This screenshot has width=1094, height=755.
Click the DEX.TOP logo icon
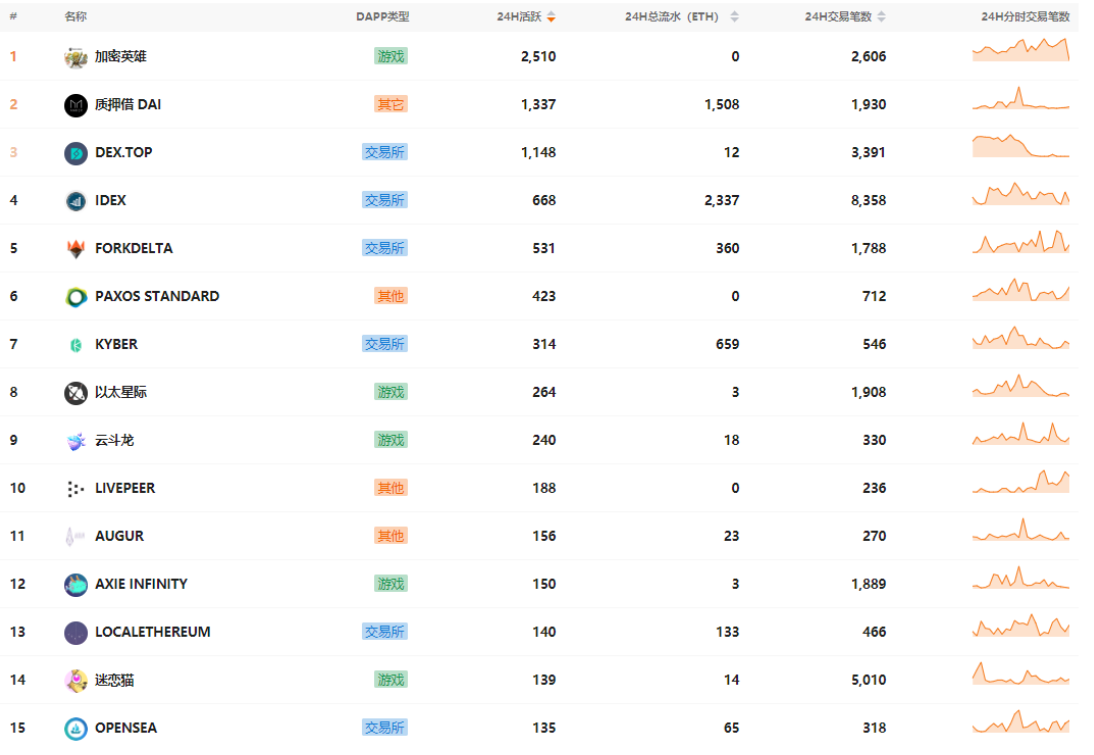[75, 153]
